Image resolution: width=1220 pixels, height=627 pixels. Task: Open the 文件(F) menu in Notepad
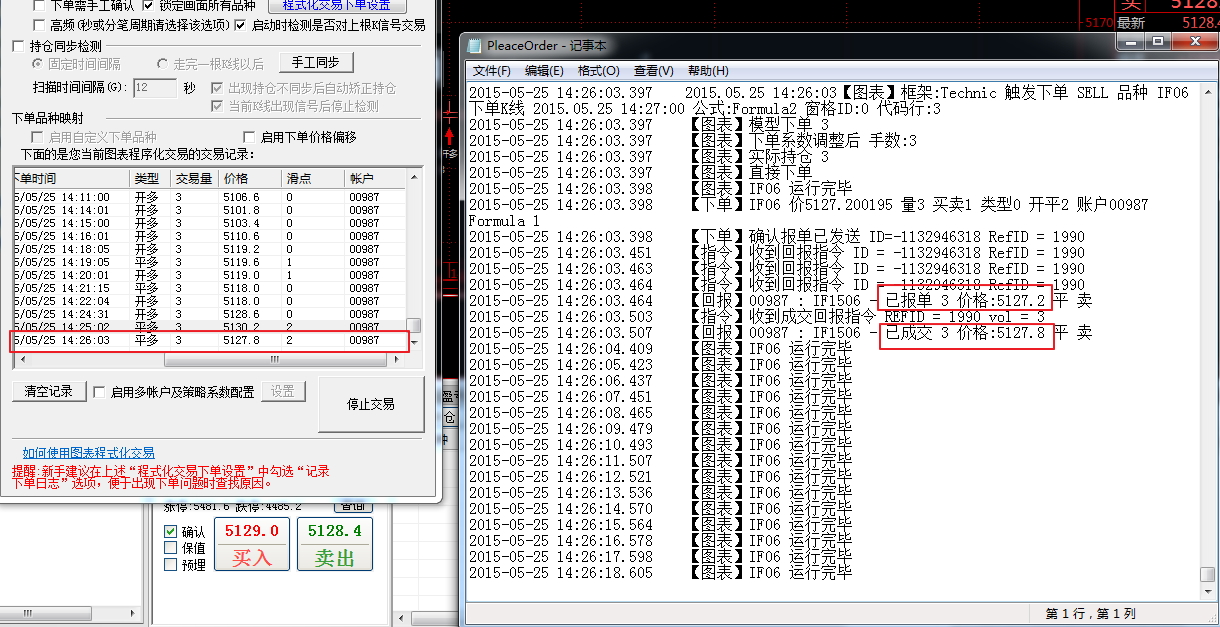click(491, 71)
